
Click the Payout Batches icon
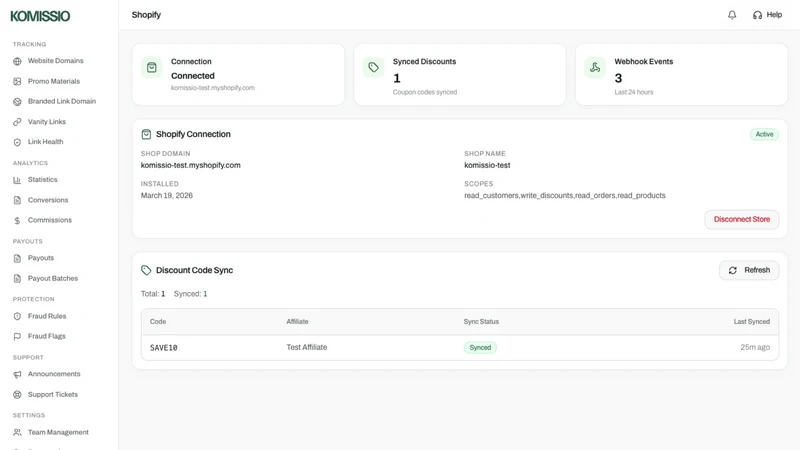(x=17, y=279)
